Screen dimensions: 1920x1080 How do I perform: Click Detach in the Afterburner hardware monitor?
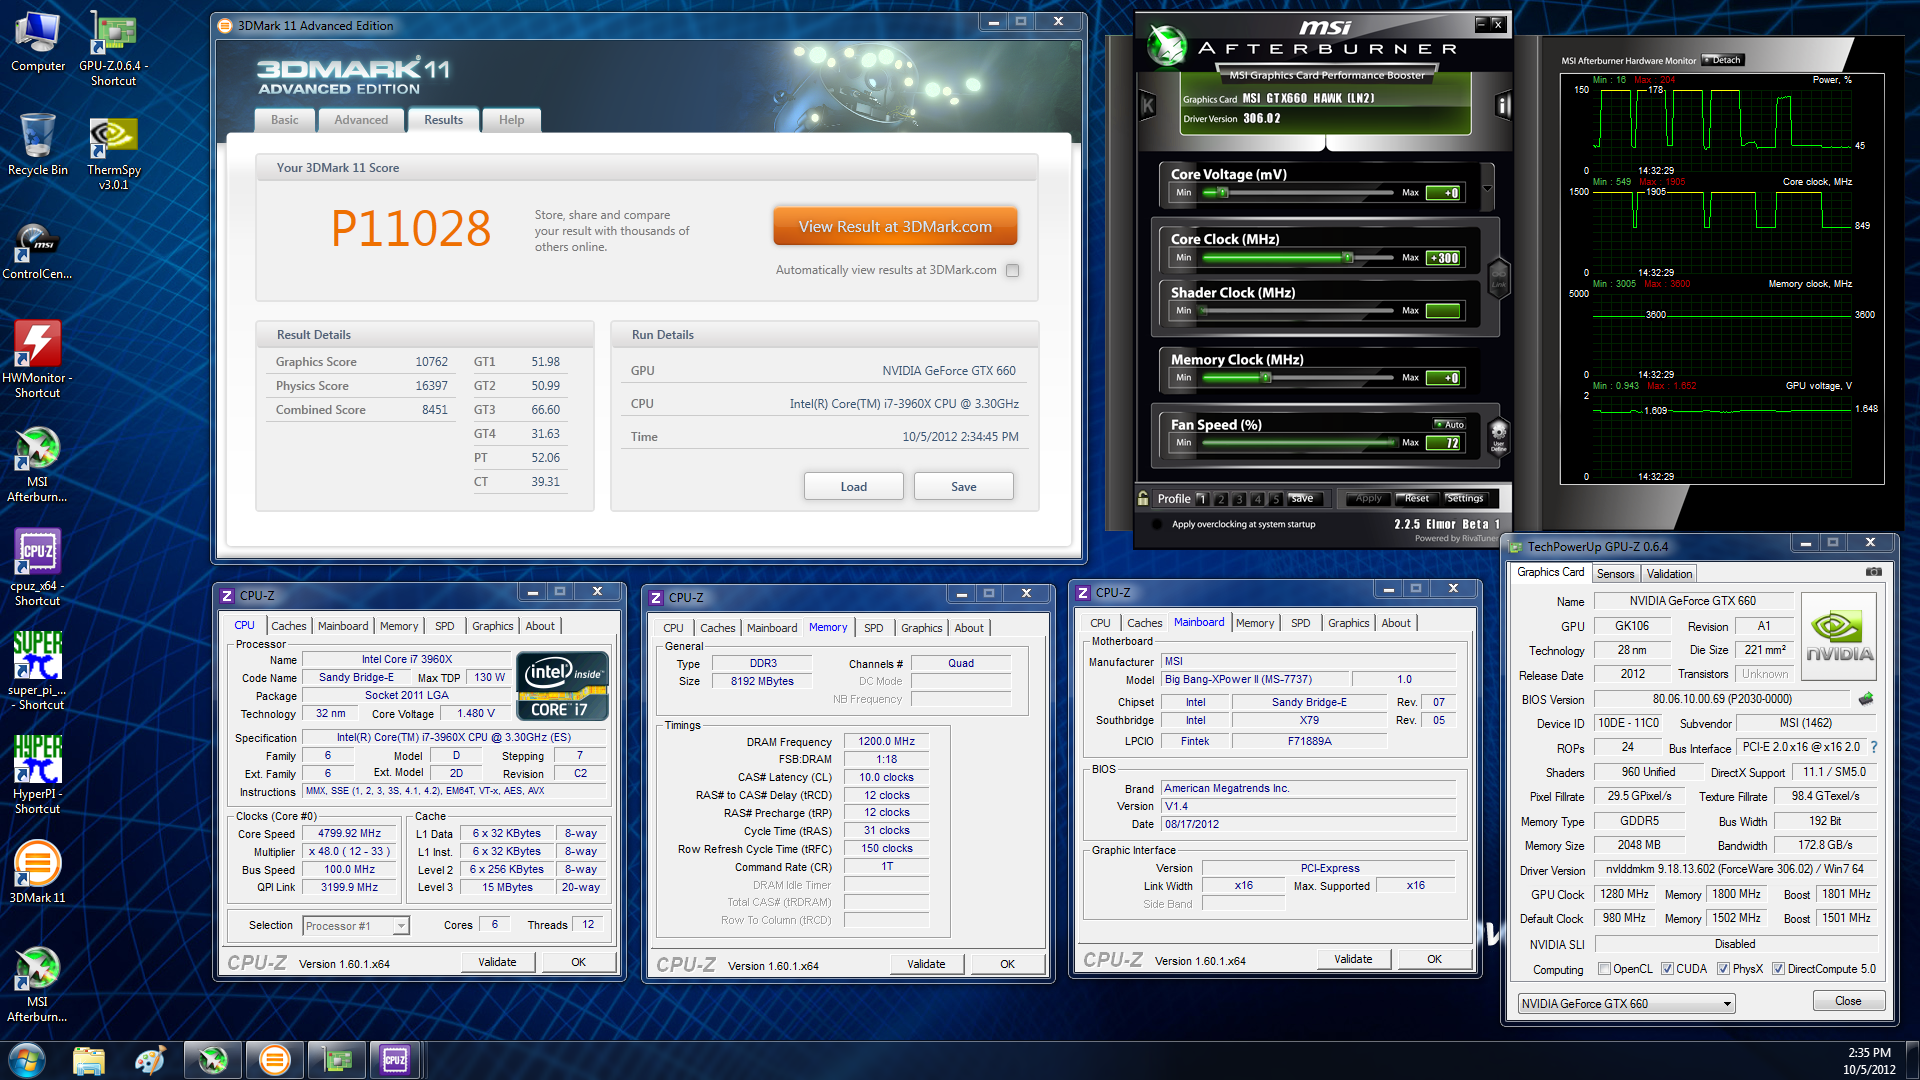tap(1722, 60)
